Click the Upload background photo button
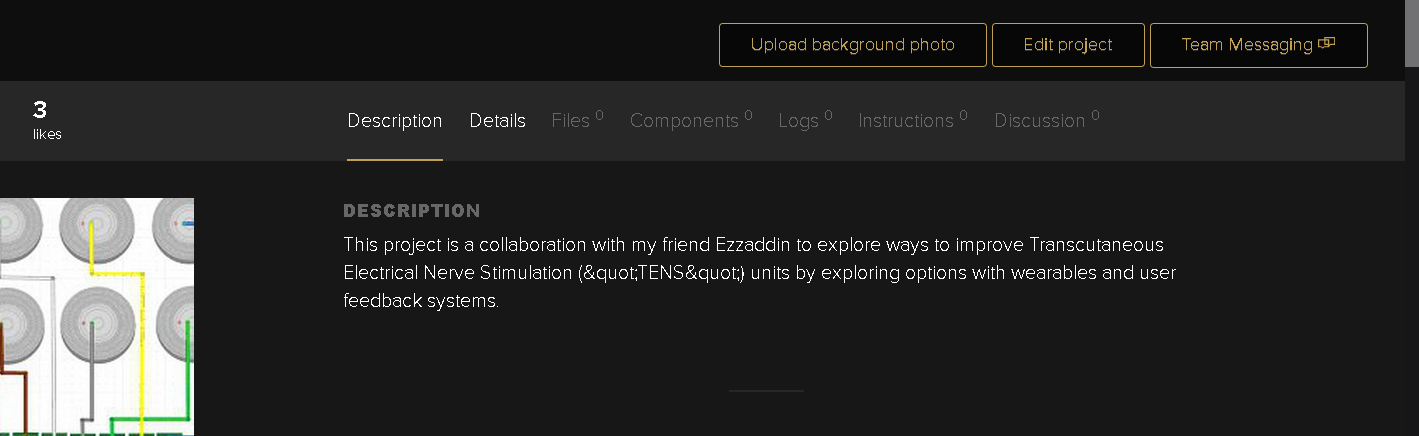1419x436 pixels. click(x=852, y=45)
